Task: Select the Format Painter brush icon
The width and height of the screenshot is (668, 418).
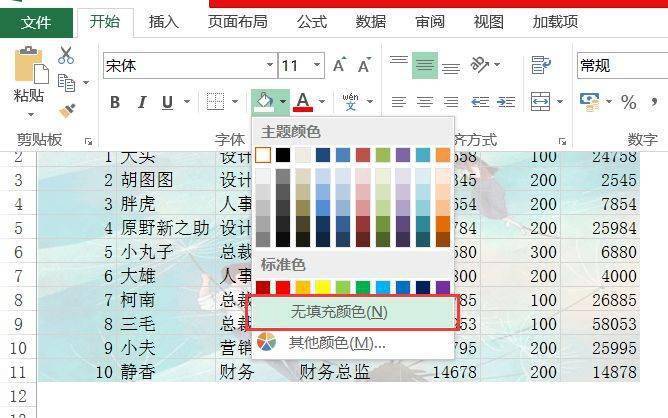Action: [67, 112]
